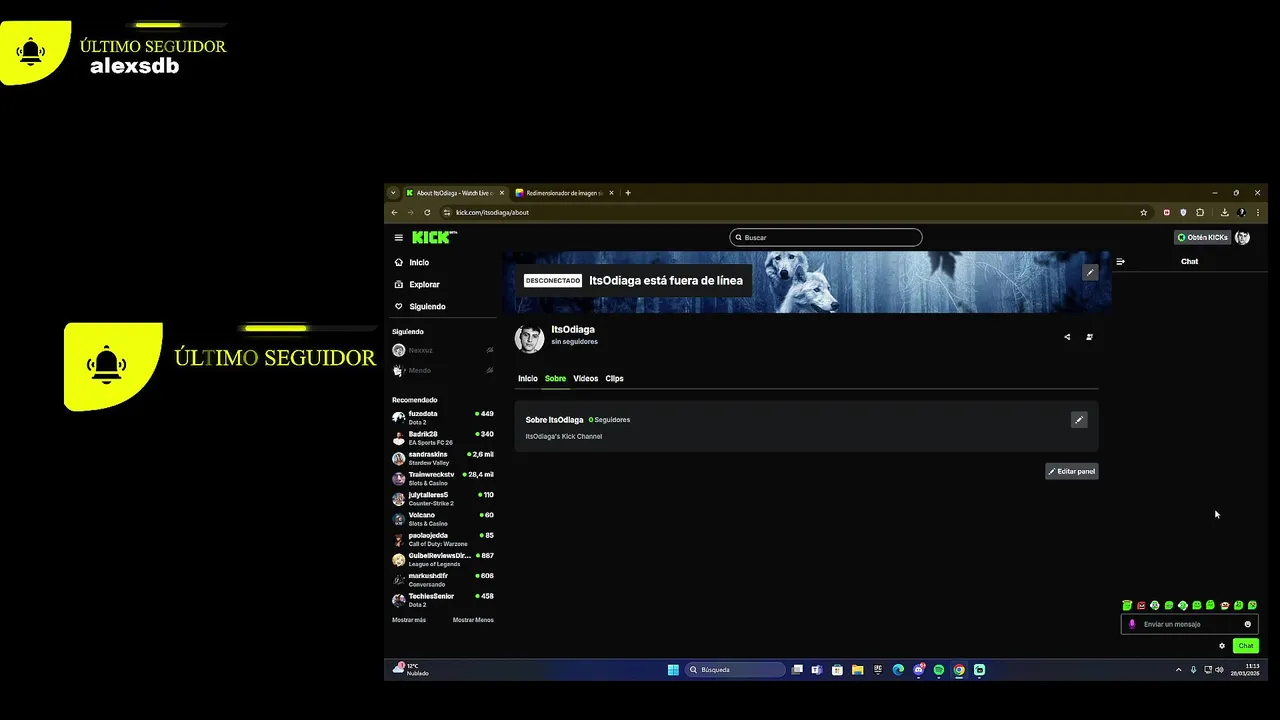Open the tab search dropdown arrow
The height and width of the screenshot is (720, 1280).
pos(393,193)
